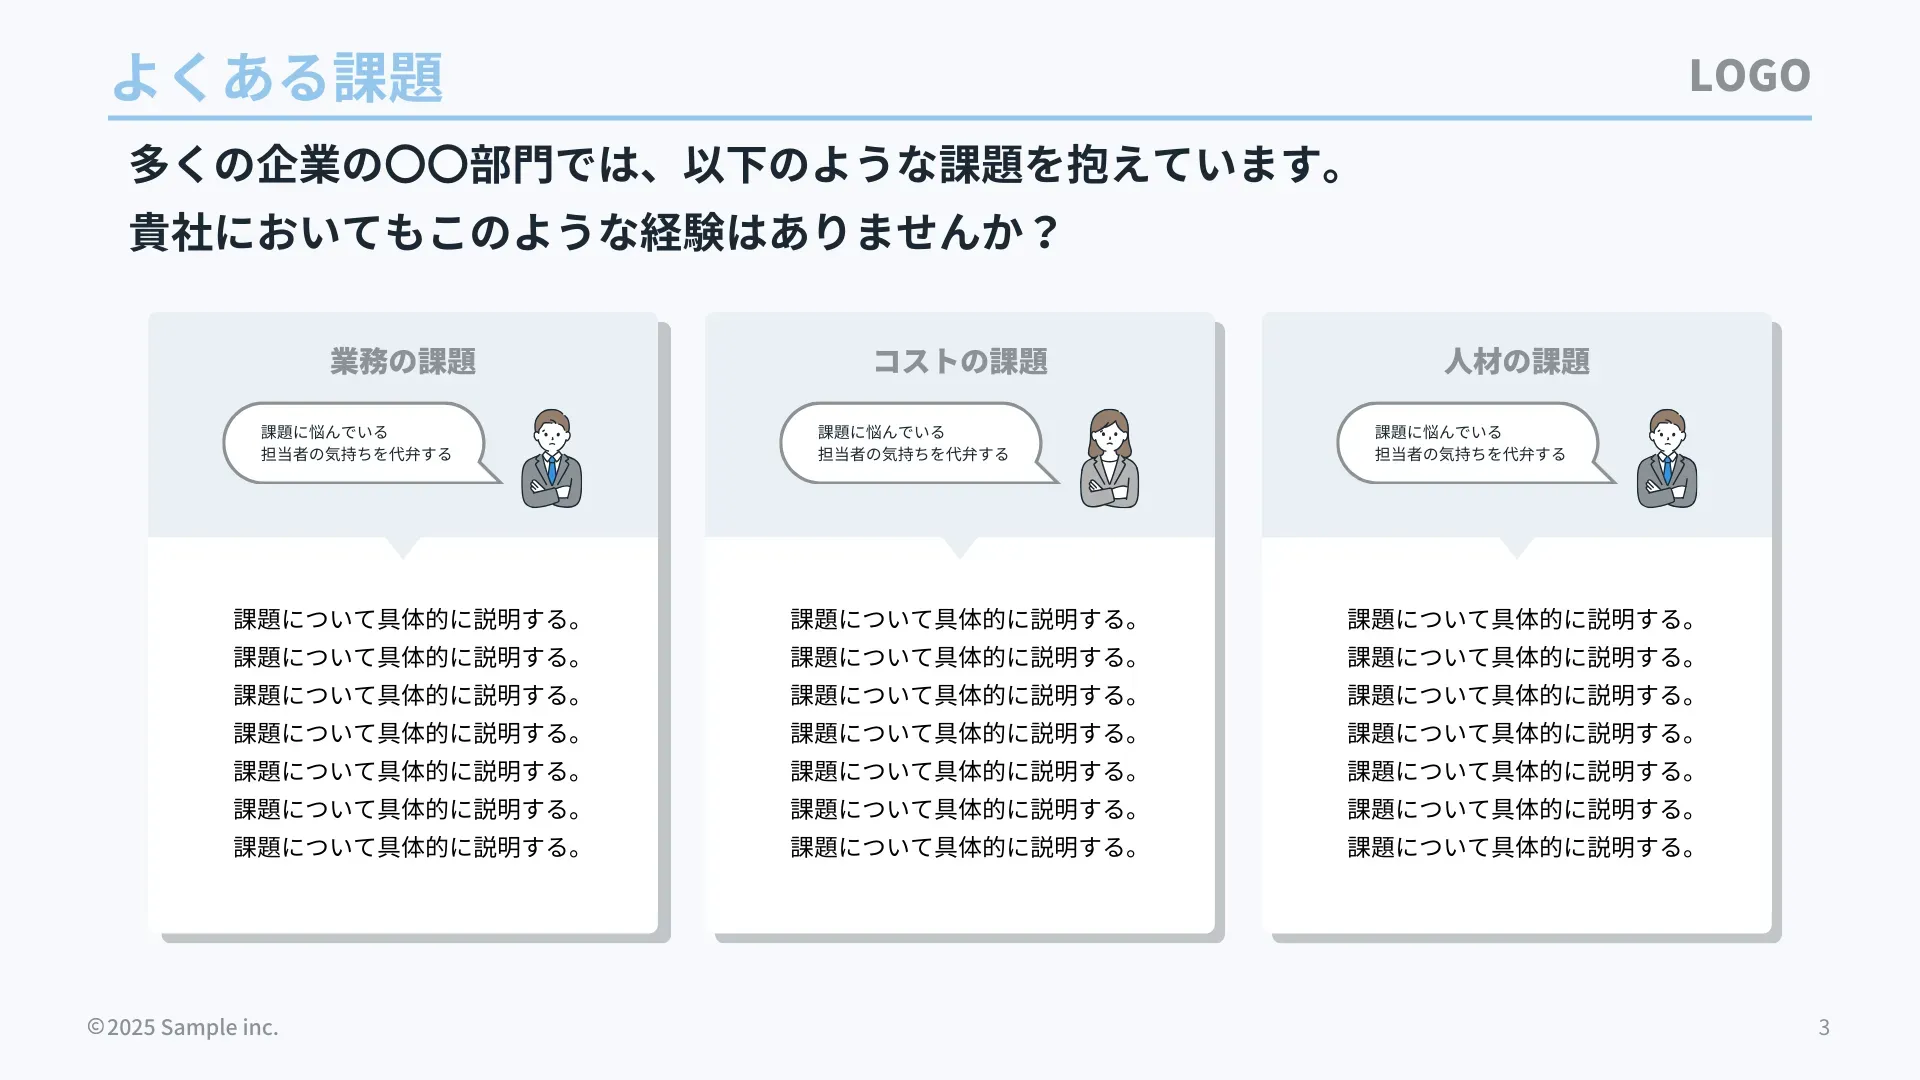Click the description text block under 業務の課題
This screenshot has width=1920, height=1080.
[x=408, y=733]
